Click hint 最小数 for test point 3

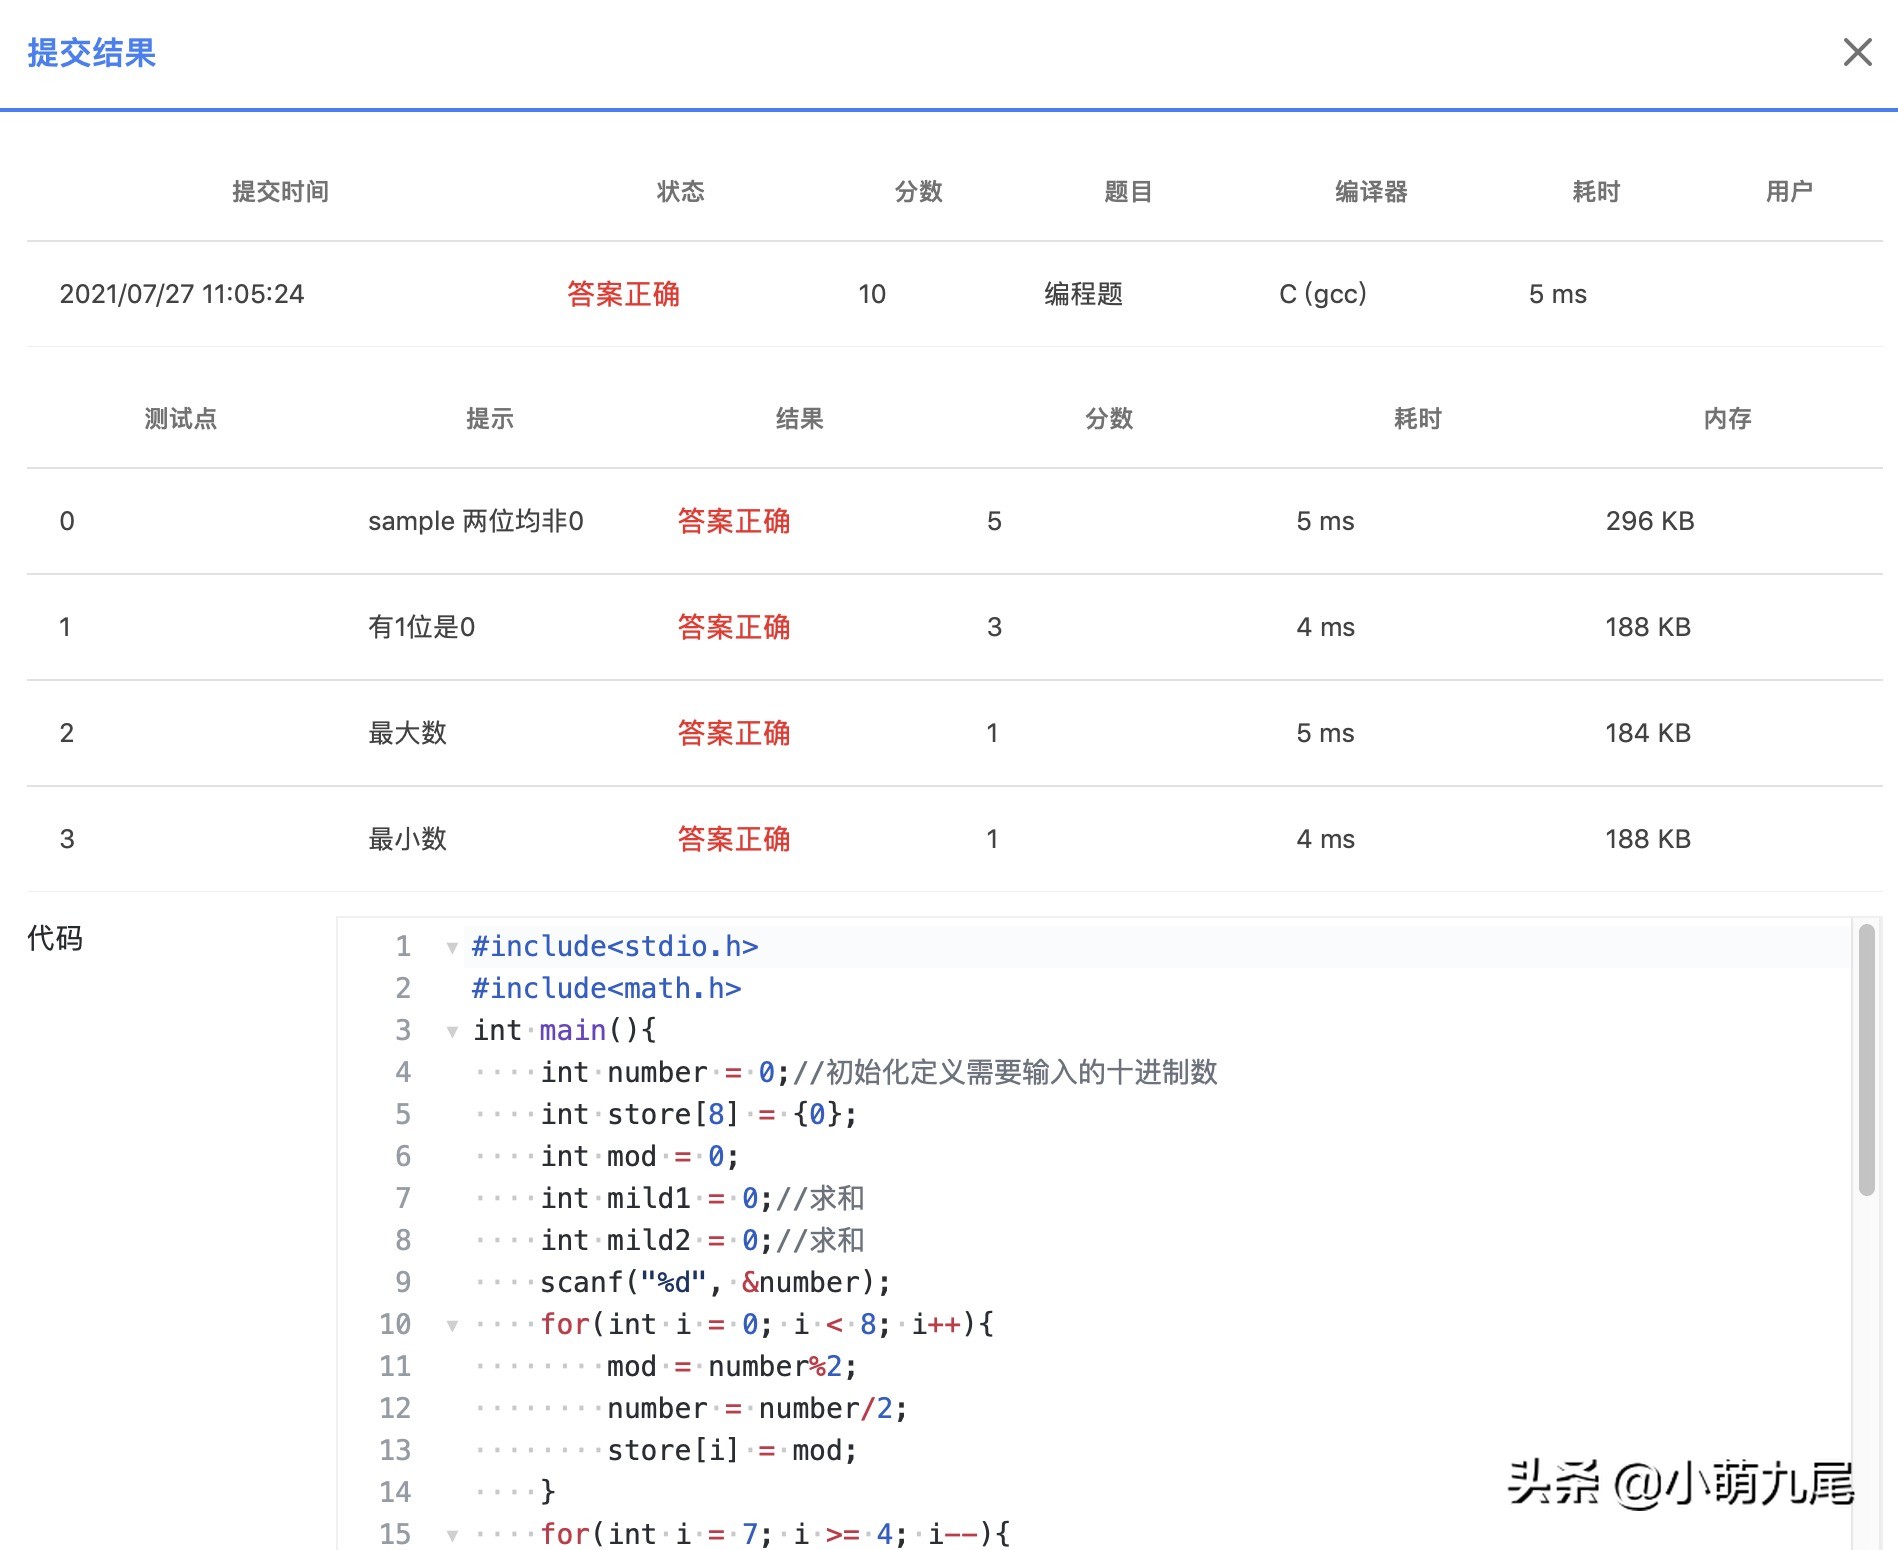(407, 839)
